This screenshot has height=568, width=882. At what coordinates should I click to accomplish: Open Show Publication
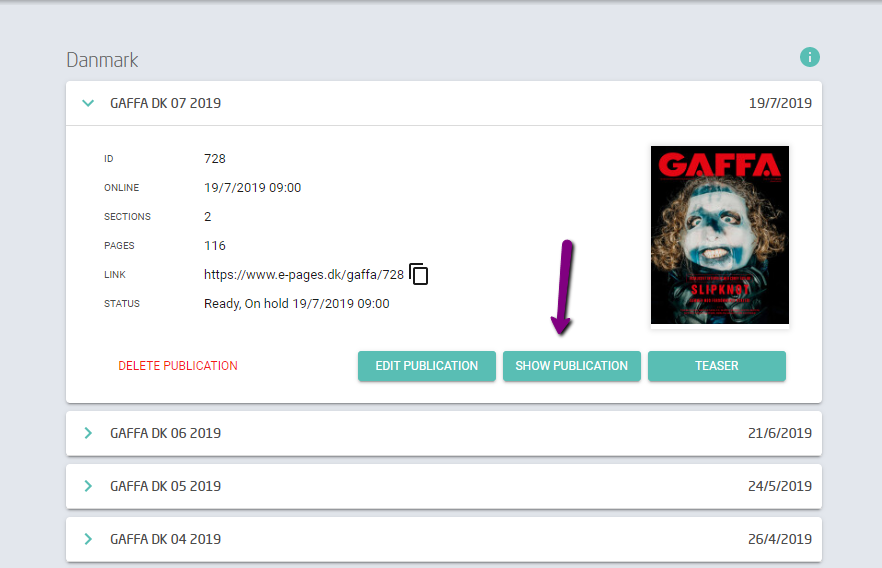point(572,366)
